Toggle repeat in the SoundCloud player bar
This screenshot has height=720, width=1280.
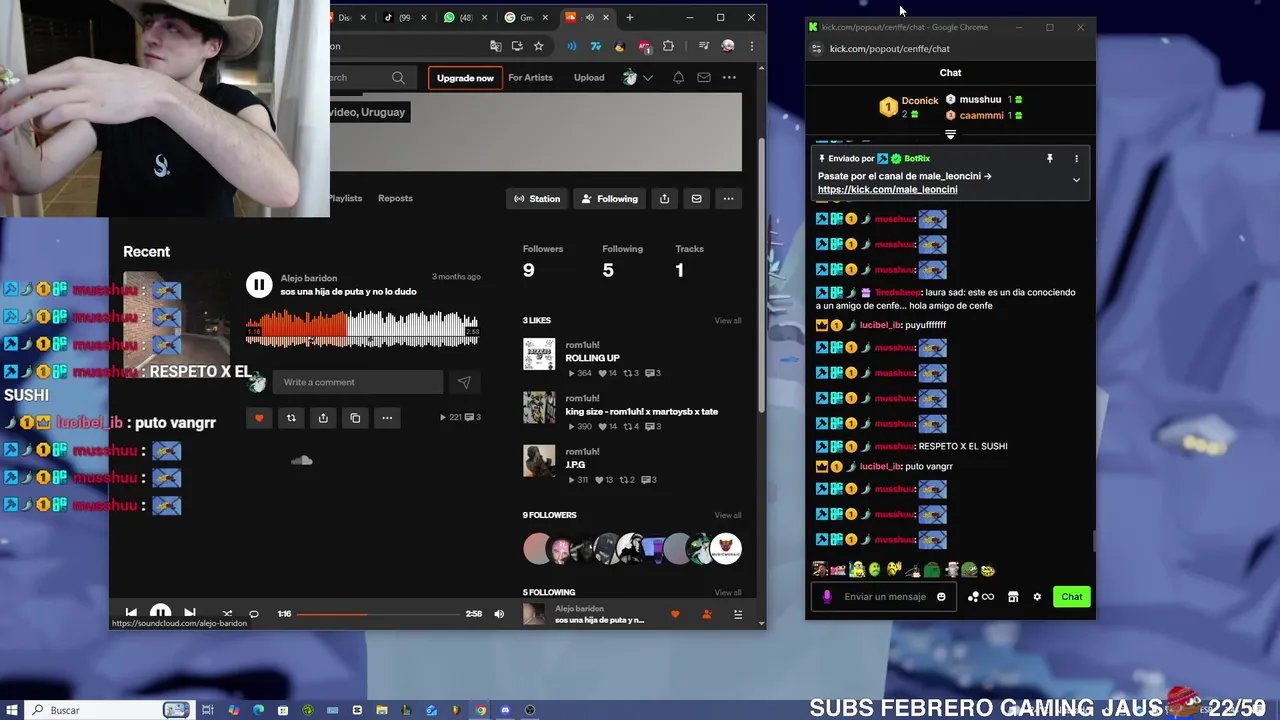point(254,614)
